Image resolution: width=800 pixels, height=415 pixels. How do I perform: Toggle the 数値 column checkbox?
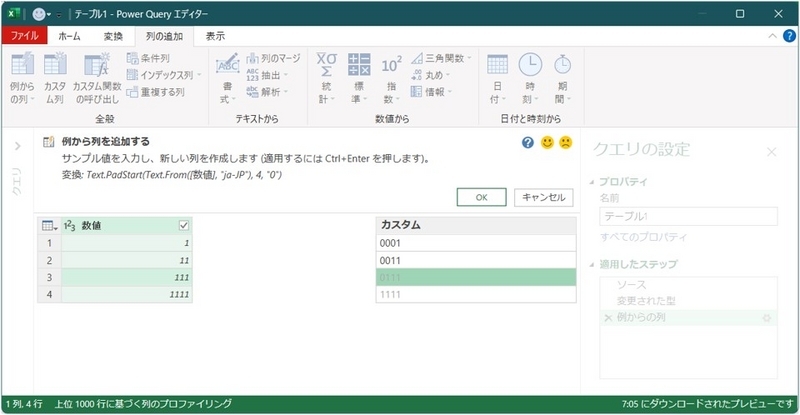[x=184, y=225]
